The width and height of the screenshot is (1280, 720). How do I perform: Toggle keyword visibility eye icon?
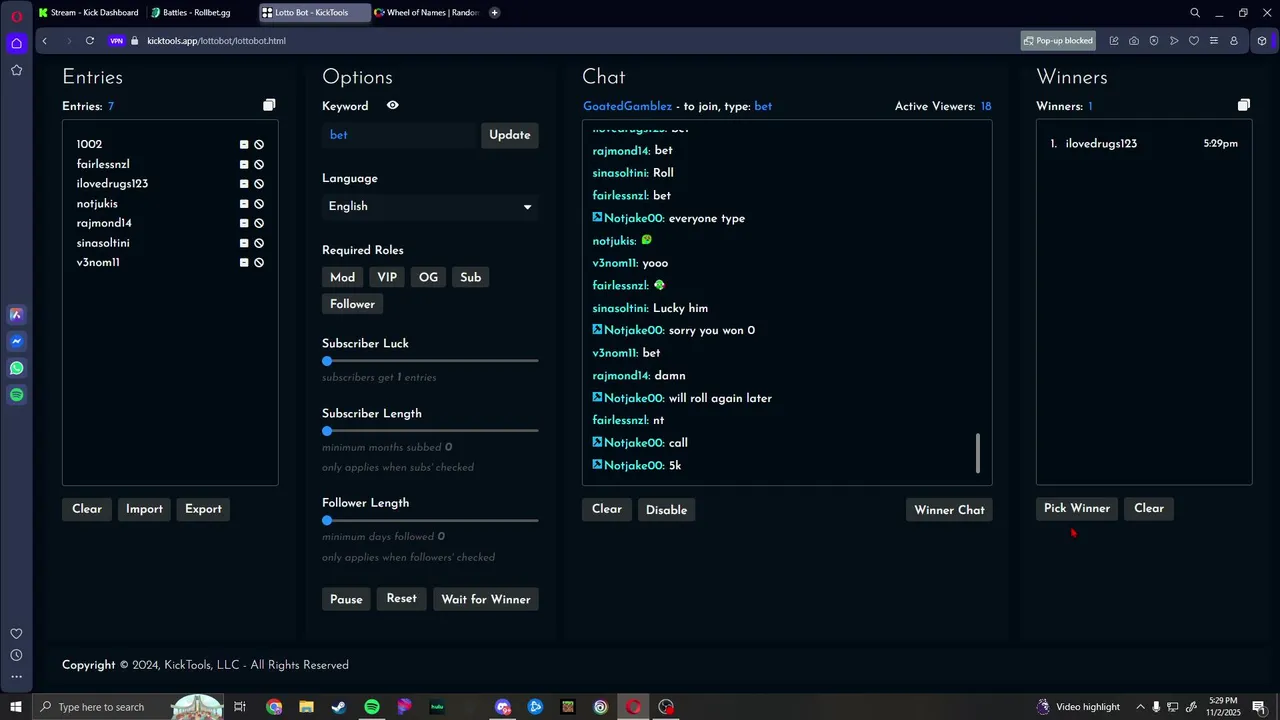tap(393, 105)
